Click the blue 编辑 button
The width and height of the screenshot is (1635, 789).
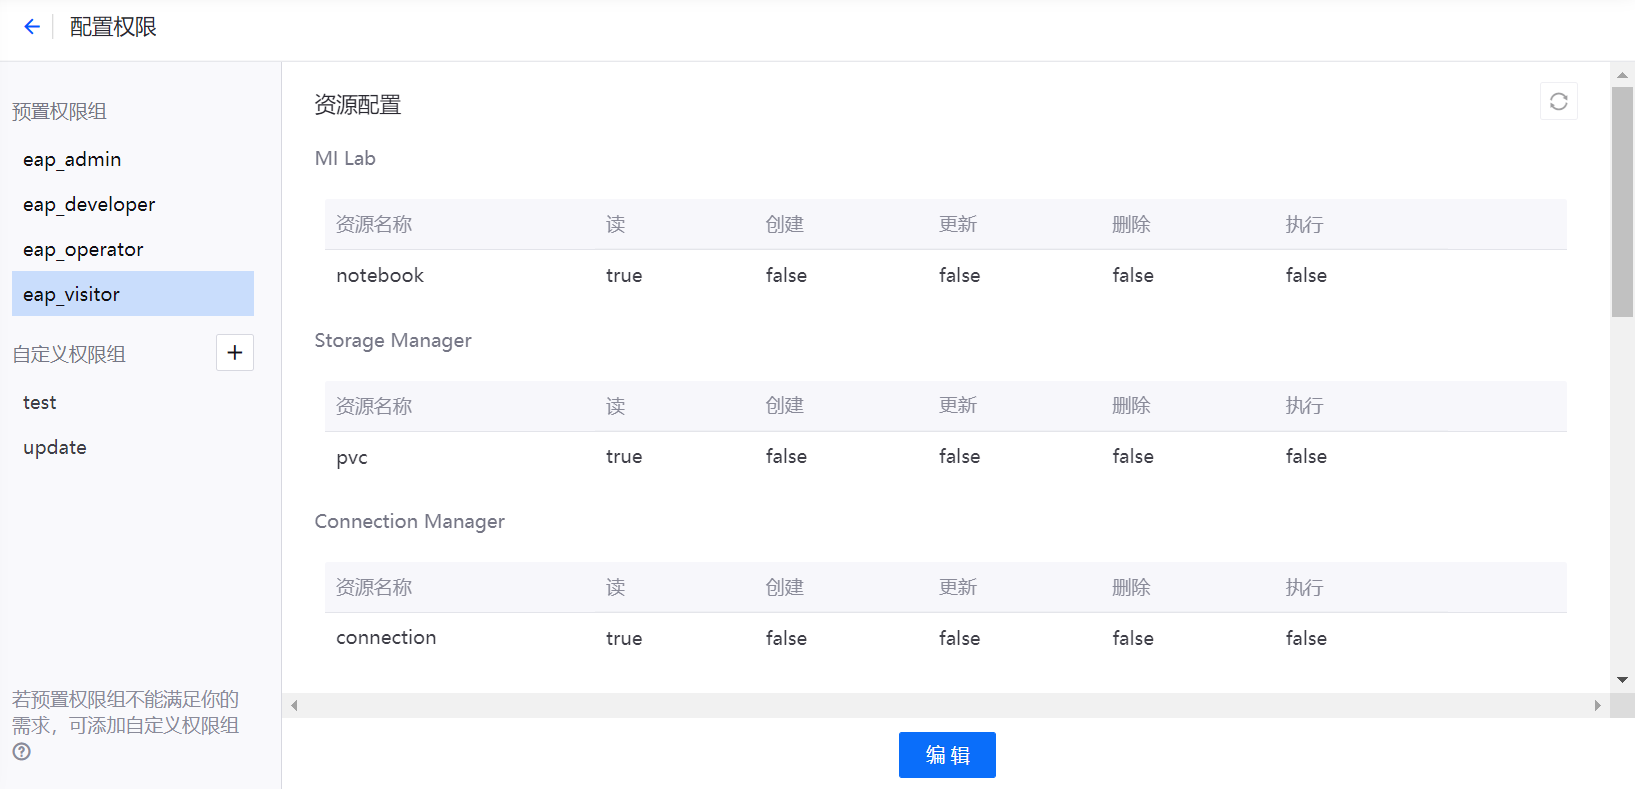[x=947, y=755]
